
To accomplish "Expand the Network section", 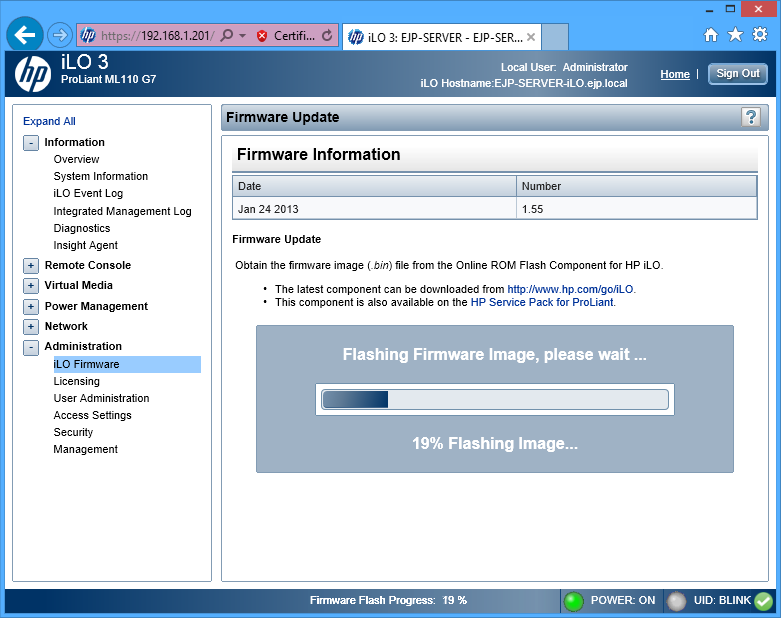I will (x=31, y=327).
